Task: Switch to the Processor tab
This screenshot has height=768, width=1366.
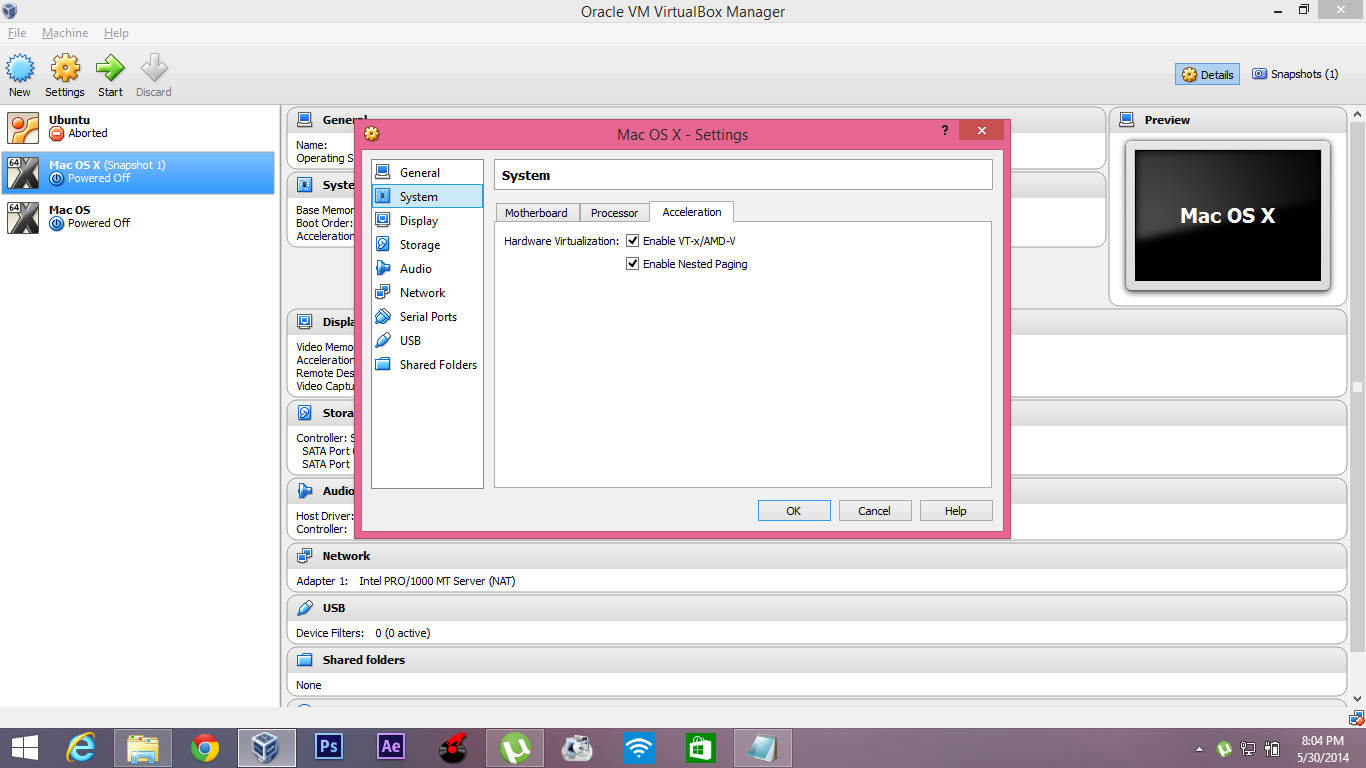Action: pyautogui.click(x=614, y=213)
